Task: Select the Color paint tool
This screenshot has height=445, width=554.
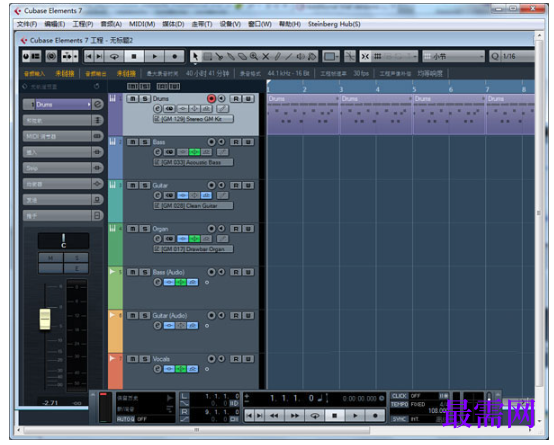Action: coord(312,57)
